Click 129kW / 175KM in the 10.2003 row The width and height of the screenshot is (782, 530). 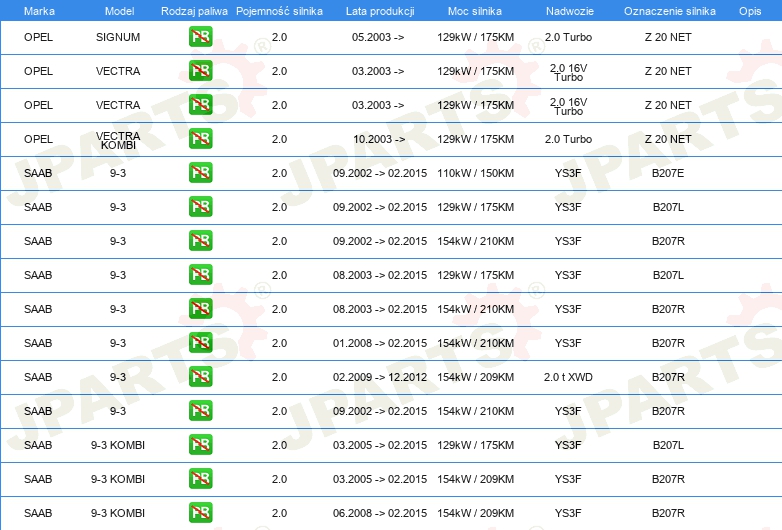(475, 139)
